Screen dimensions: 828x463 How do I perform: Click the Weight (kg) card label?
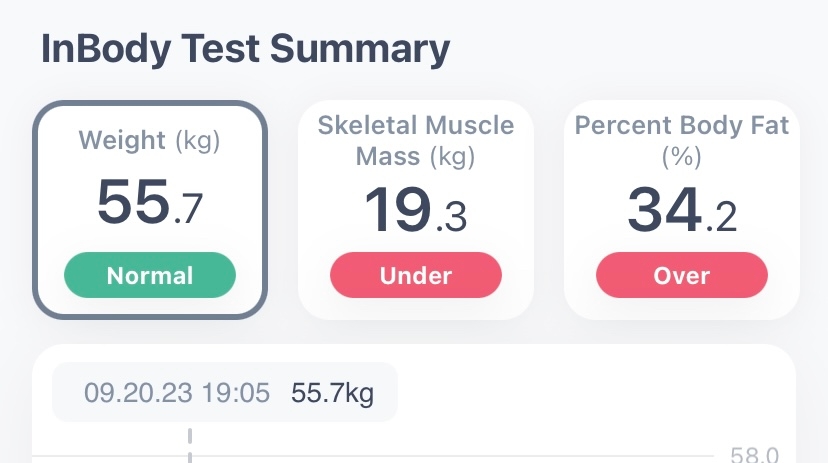click(150, 142)
